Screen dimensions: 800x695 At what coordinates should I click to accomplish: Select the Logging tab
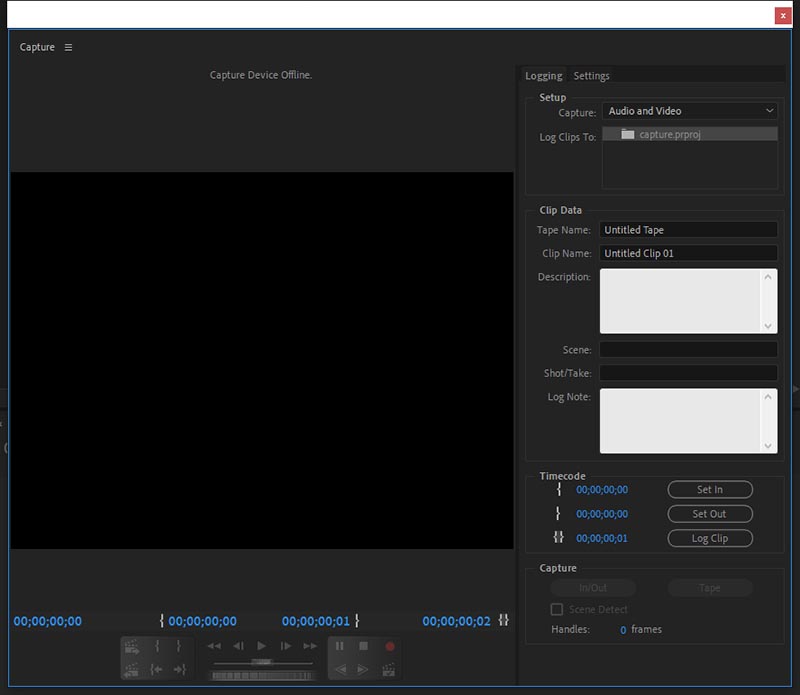[544, 76]
